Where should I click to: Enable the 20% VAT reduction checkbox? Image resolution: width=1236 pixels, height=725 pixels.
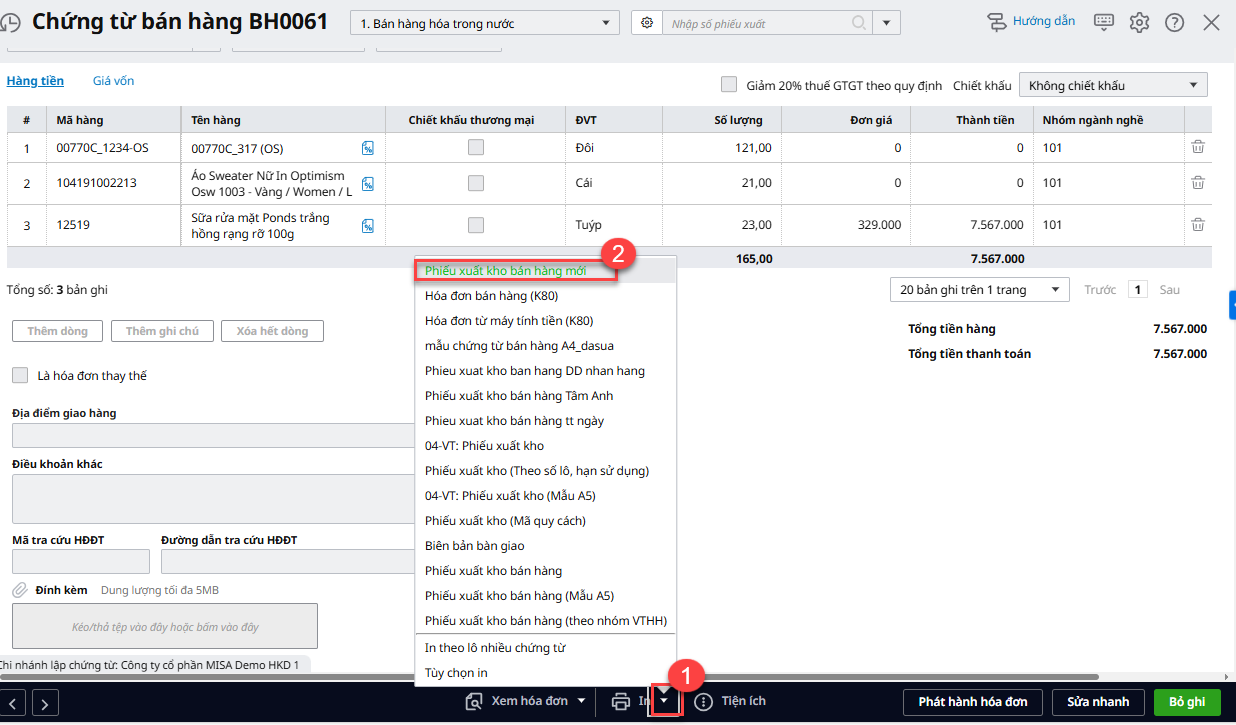[729, 85]
